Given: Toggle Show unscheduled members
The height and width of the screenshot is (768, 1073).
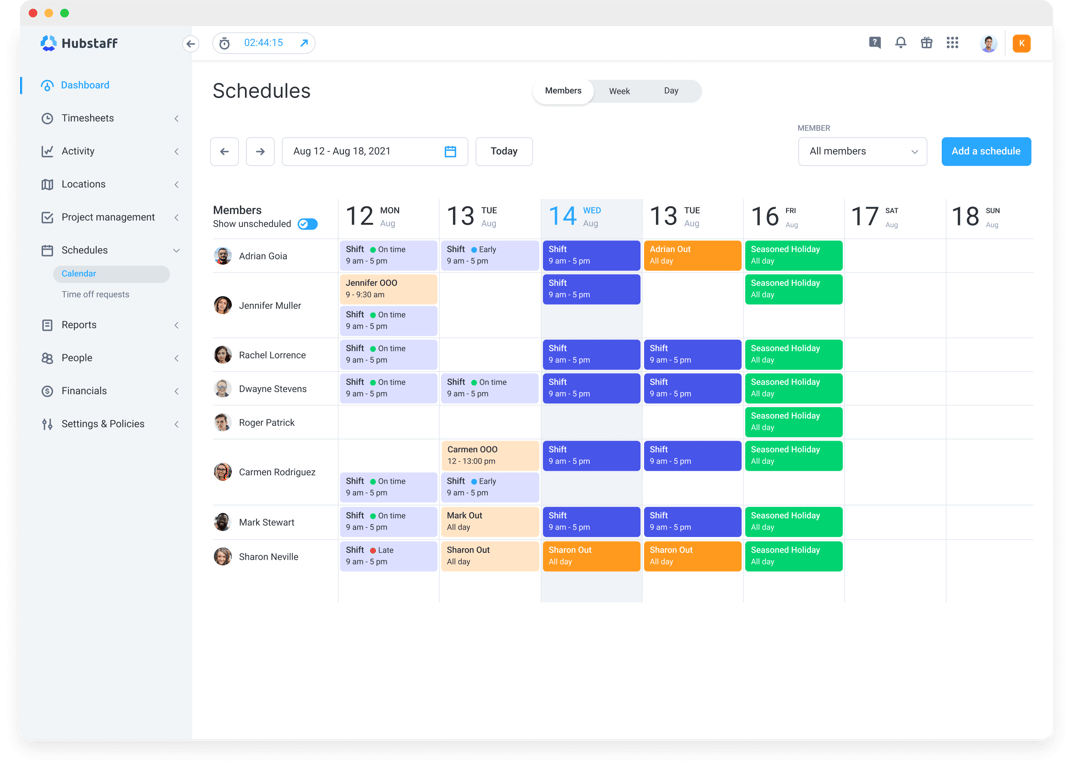Looking at the screenshot, I should click(308, 224).
